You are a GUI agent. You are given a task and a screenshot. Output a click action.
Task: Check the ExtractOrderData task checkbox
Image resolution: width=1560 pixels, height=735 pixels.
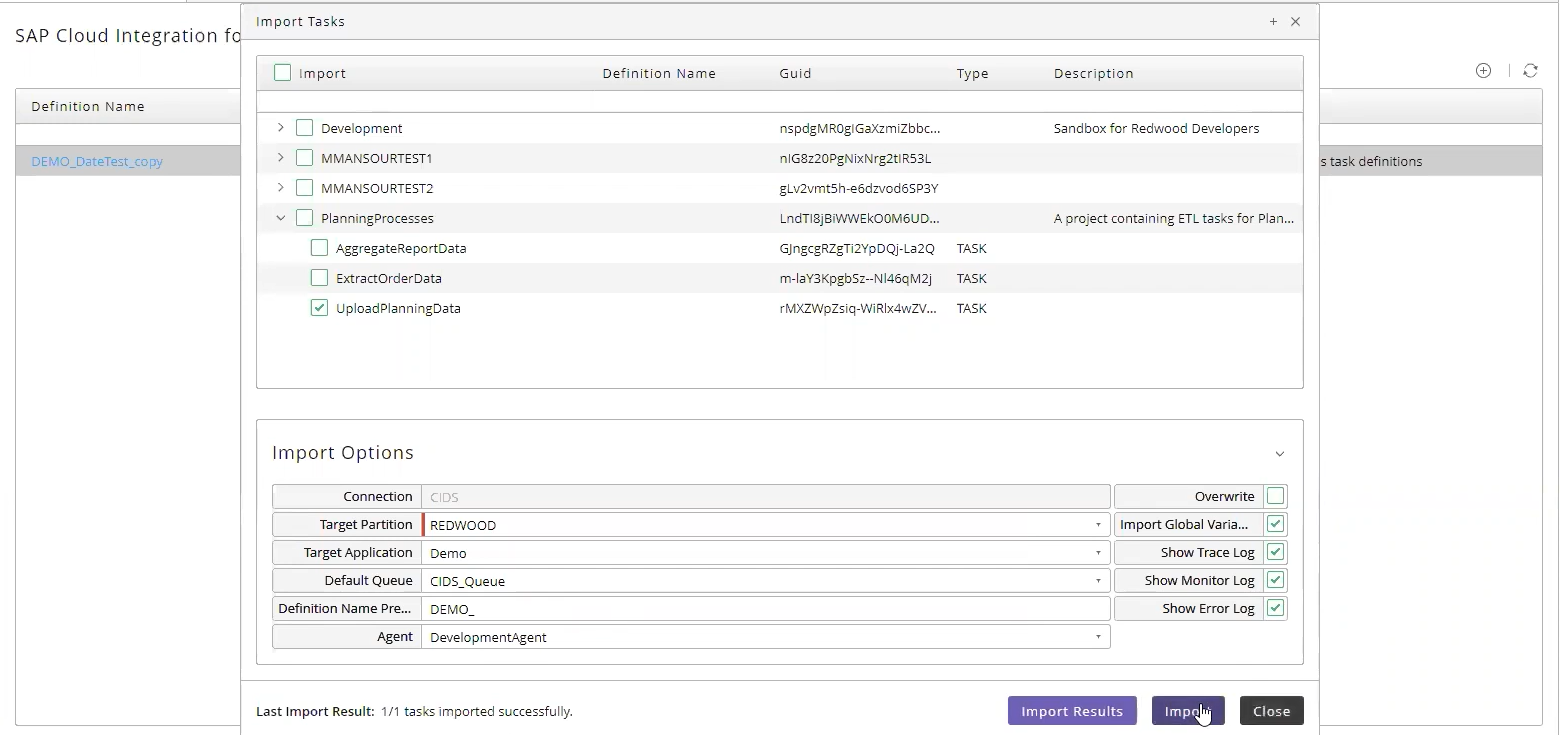click(x=319, y=278)
